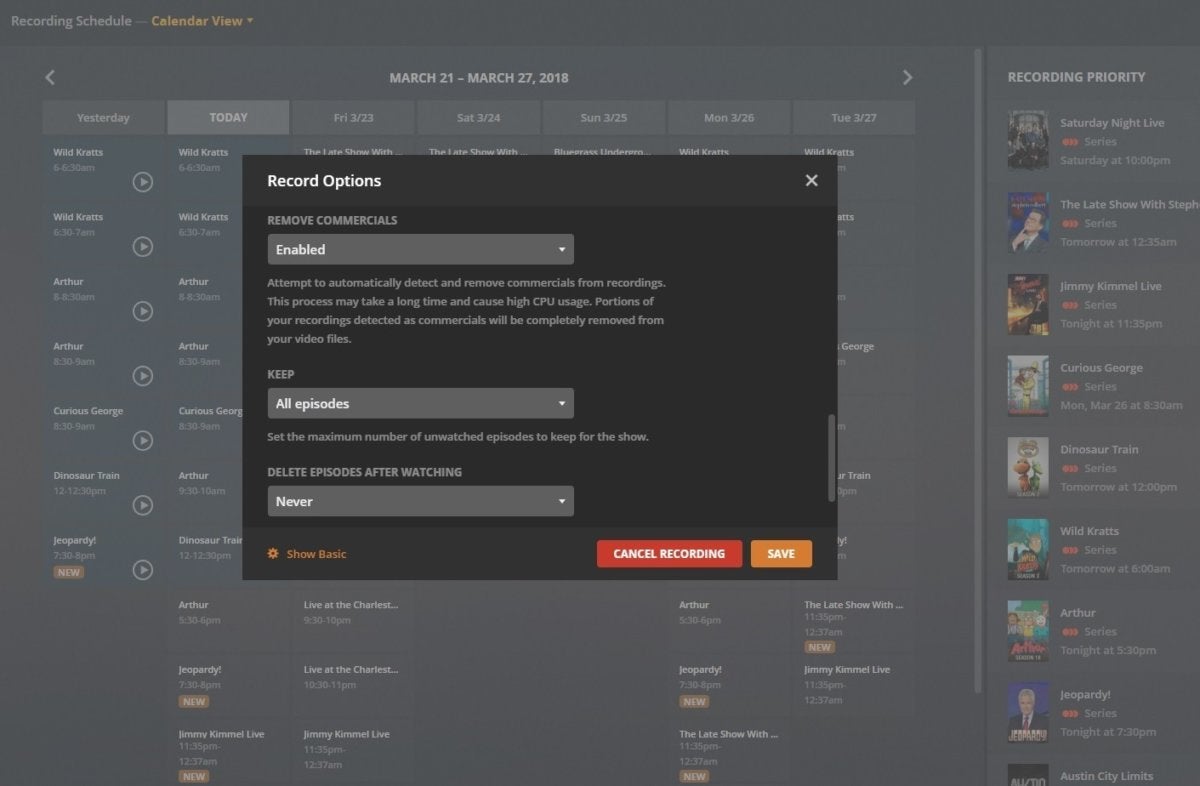This screenshot has width=1200, height=786.
Task: Click the series icon under Jimmy Kimmel Live priority
Action: coord(1070,305)
